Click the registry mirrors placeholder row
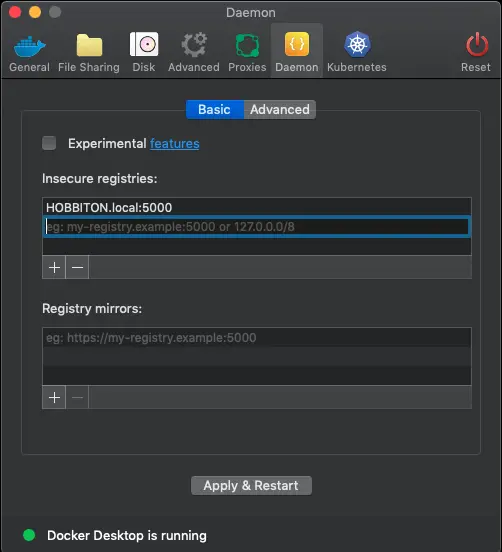 click(x=257, y=338)
